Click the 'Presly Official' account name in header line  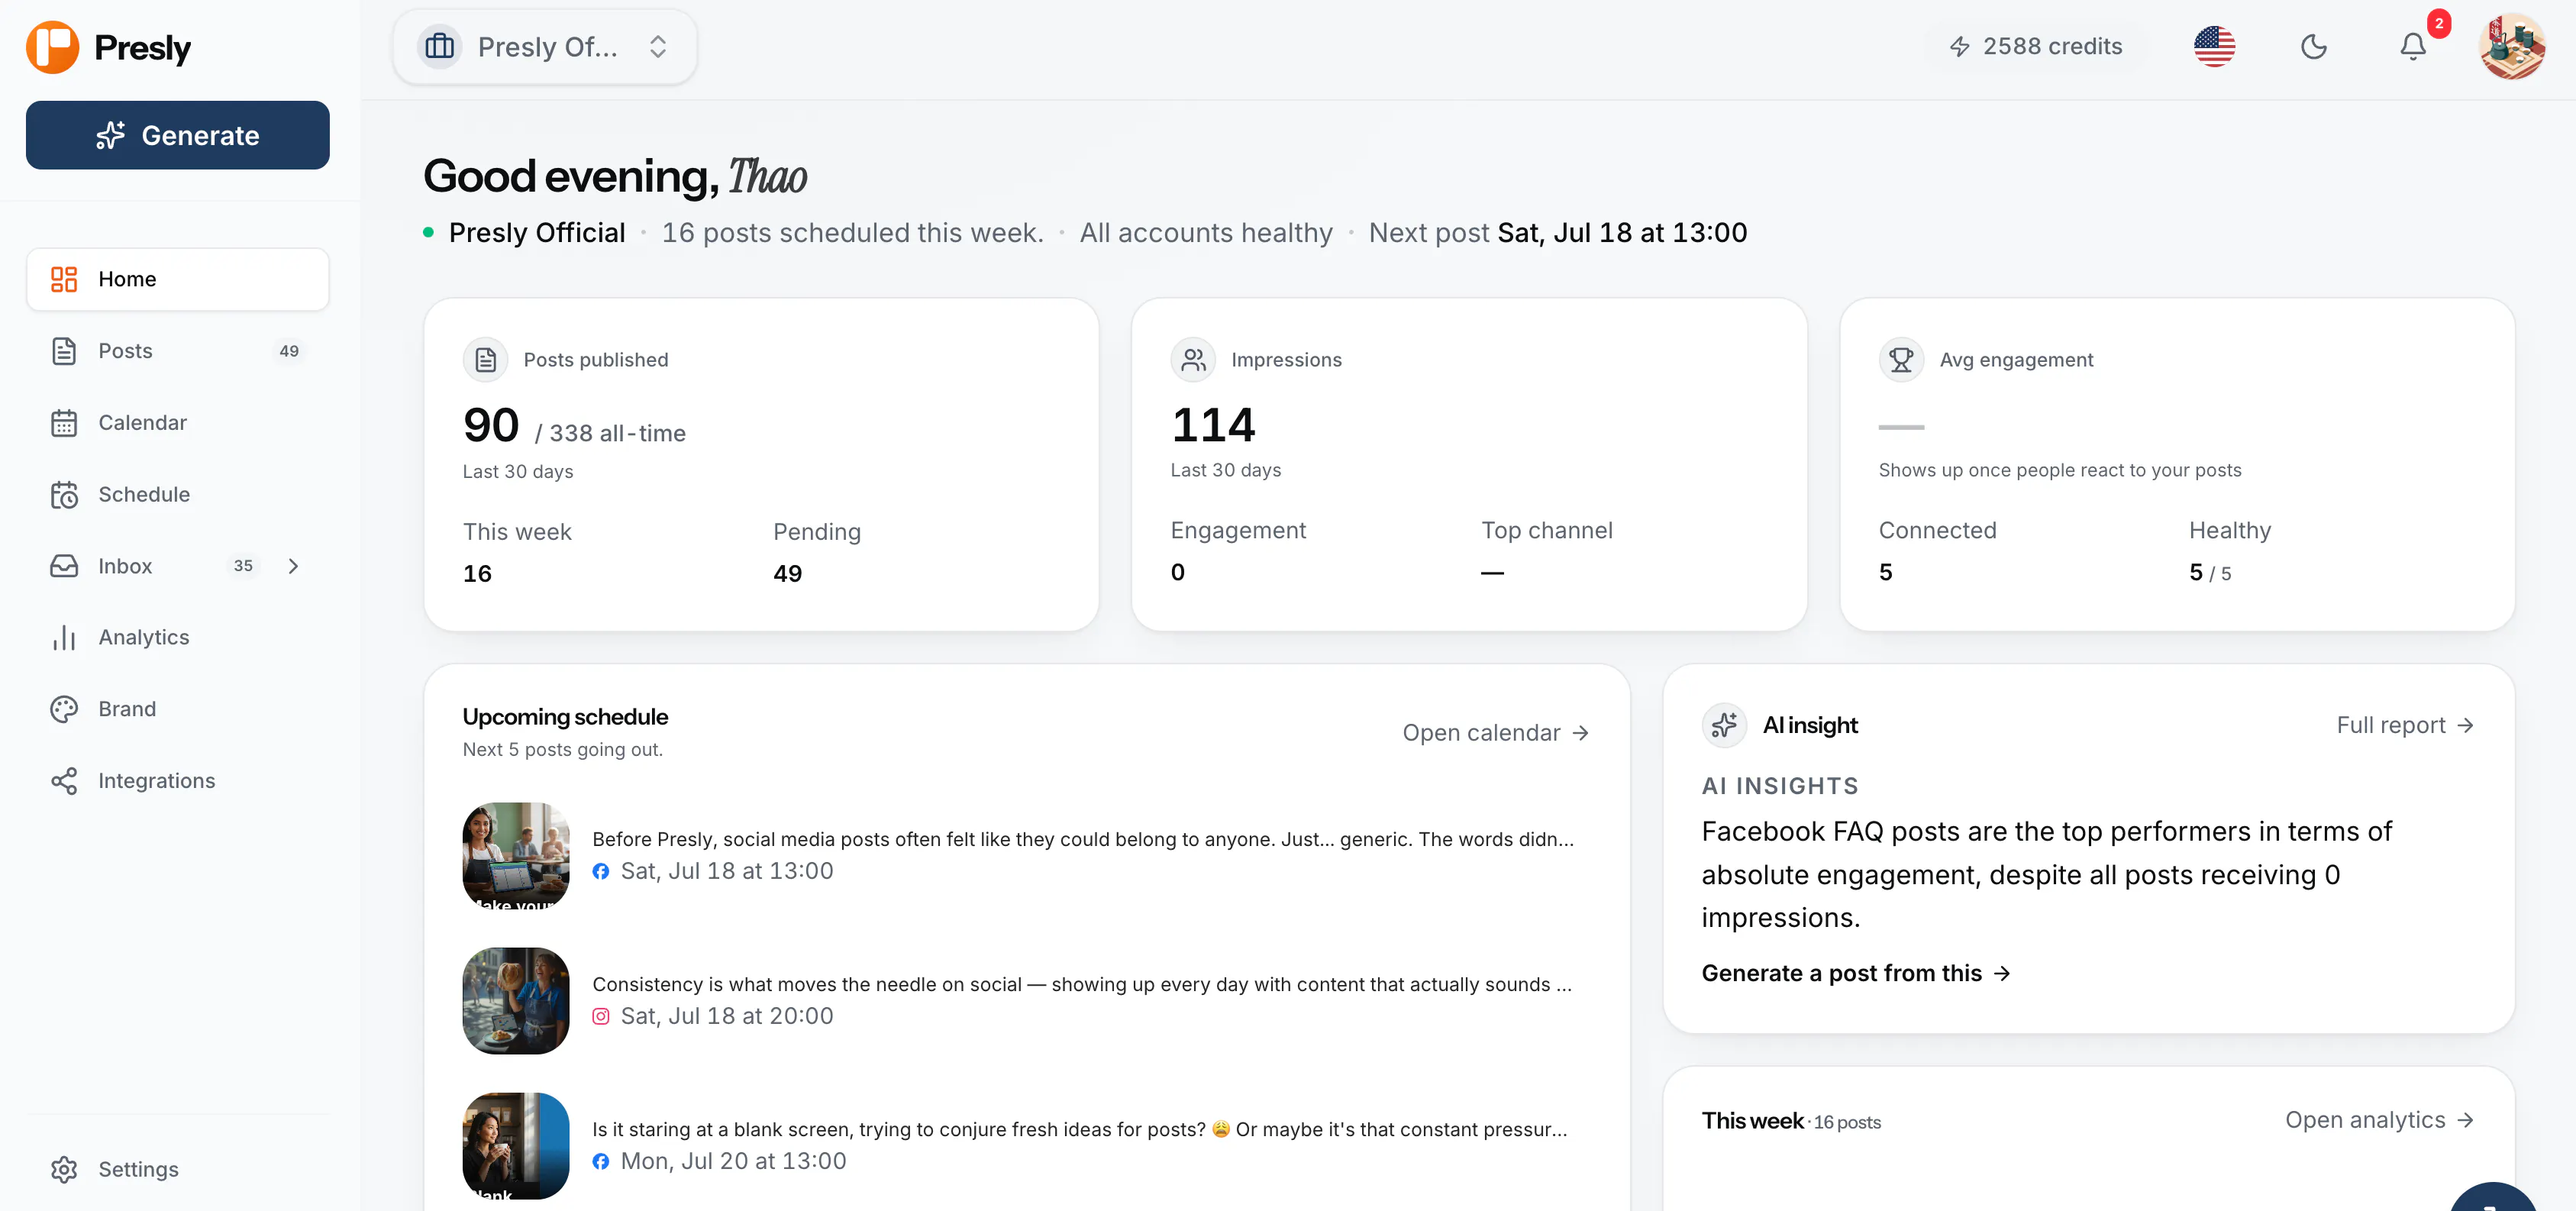point(537,233)
